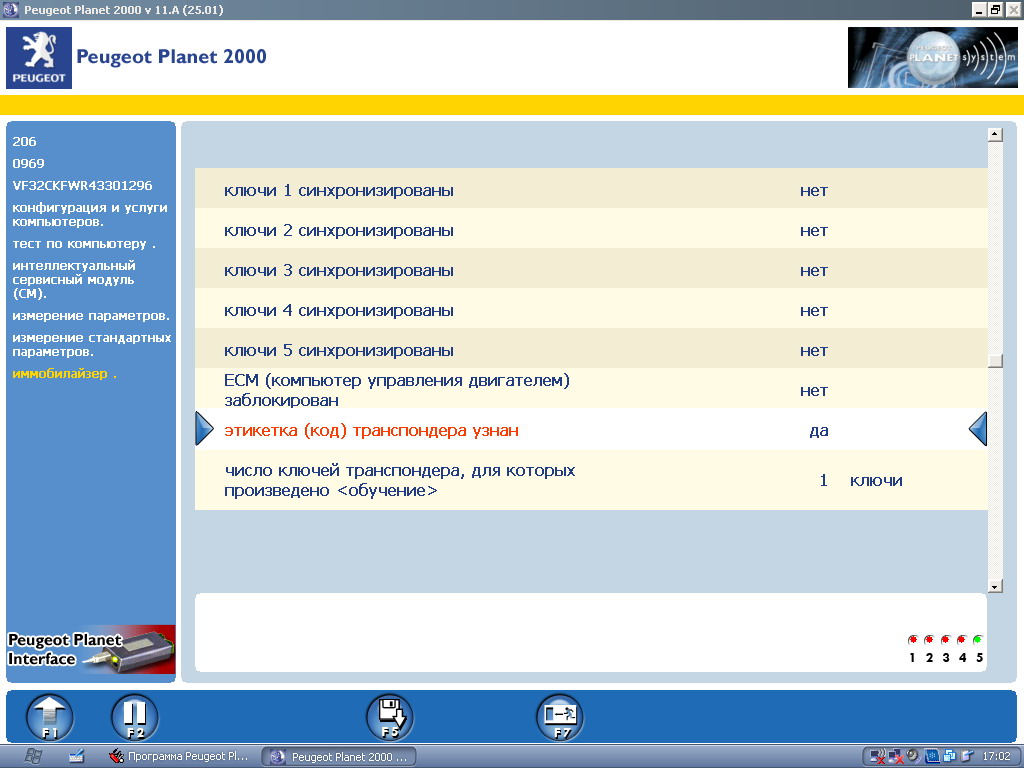This screenshot has height=768, width=1024.
Task: Open 'тест по компьютеру' sidebar item
Action: point(84,244)
